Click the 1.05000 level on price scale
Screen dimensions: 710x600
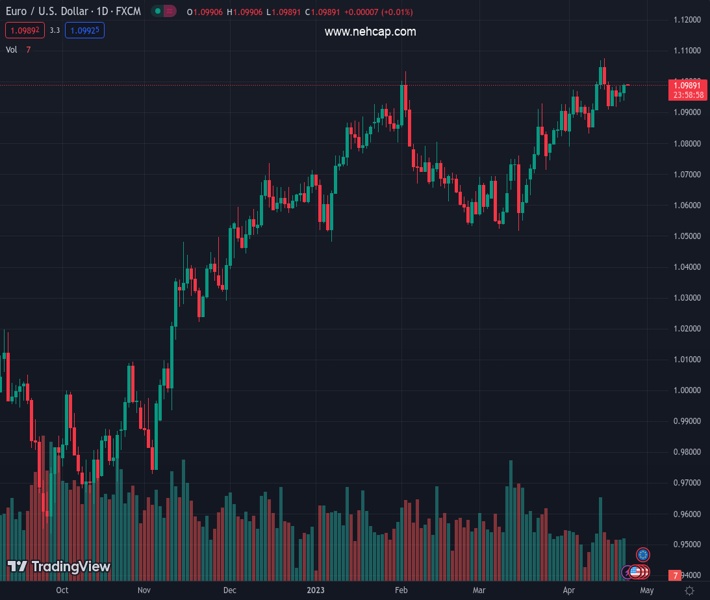tap(686, 236)
